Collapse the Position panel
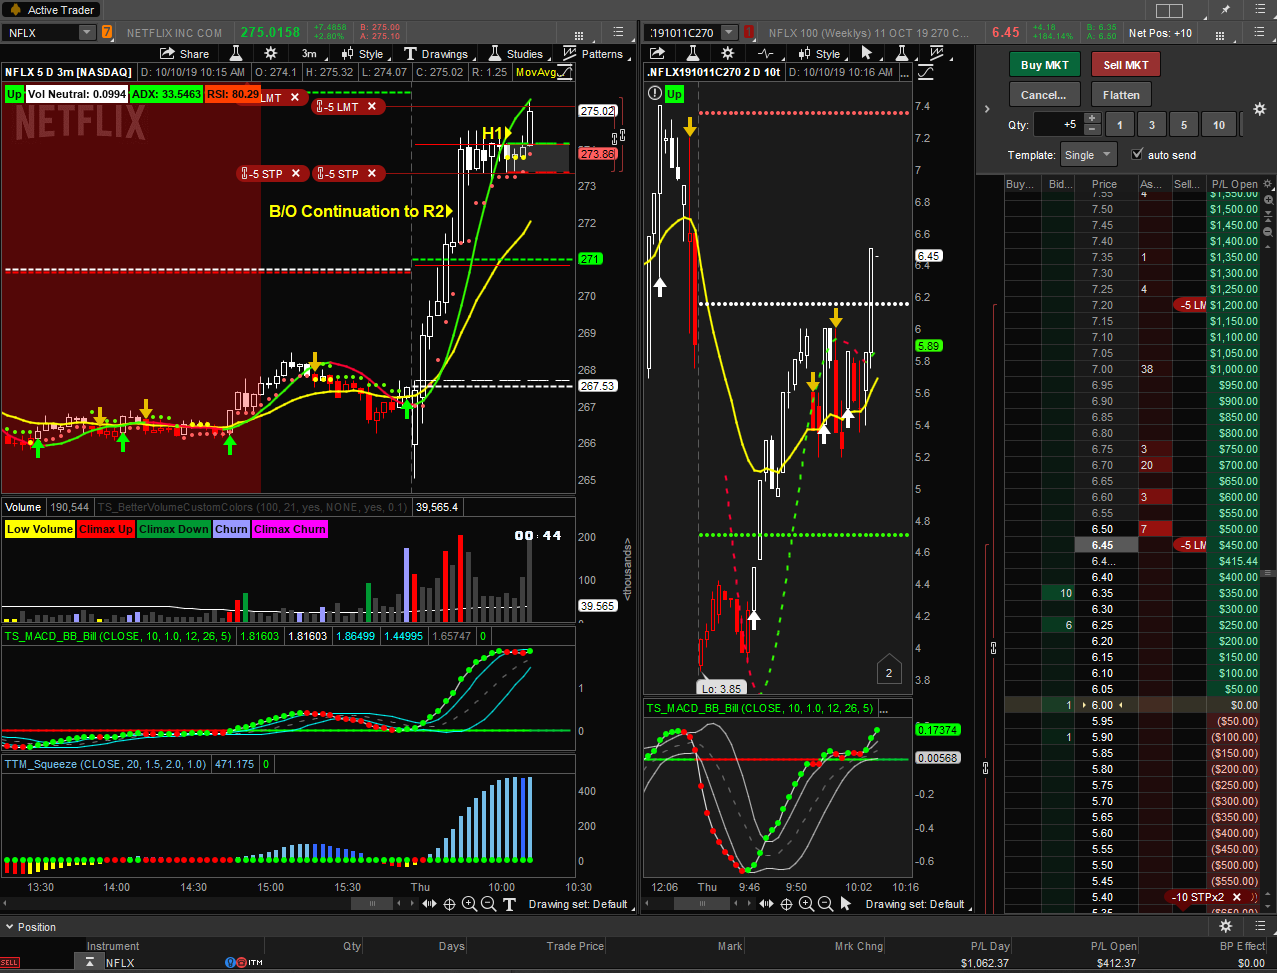1277x973 pixels. pyautogui.click(x=9, y=927)
